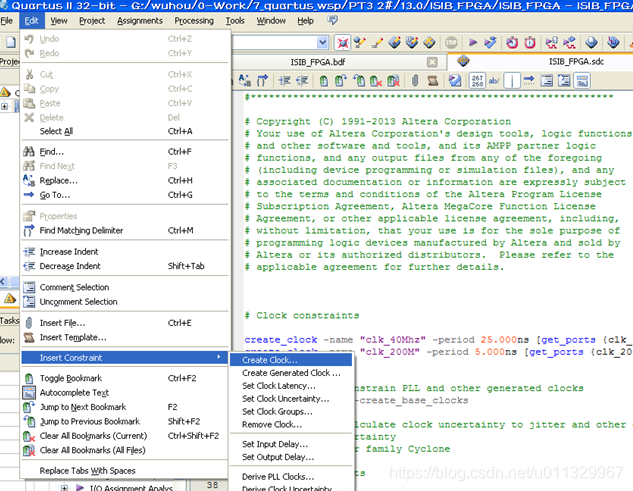Click the icon right of the Start Compilation play icon

[490, 42]
